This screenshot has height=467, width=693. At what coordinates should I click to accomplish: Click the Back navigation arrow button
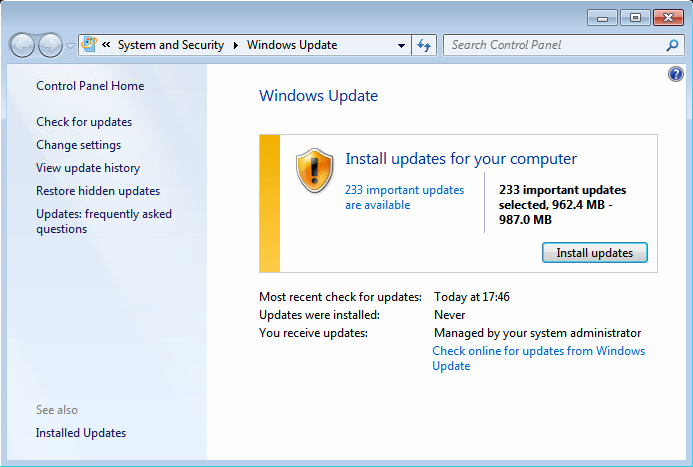(x=22, y=45)
